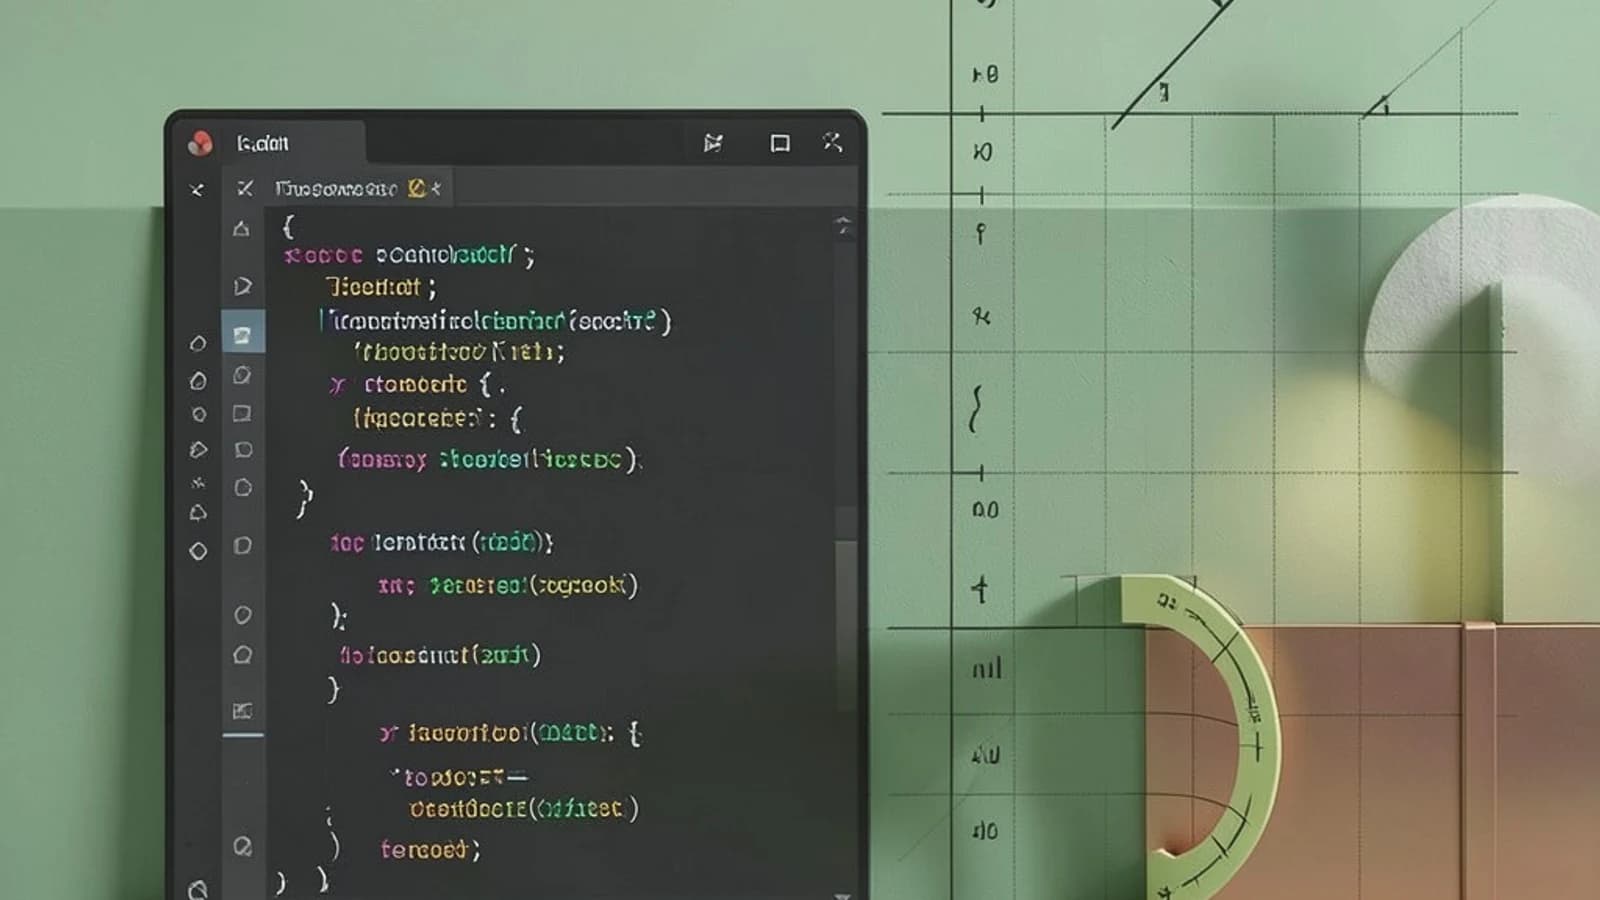Image resolution: width=1600 pixels, height=900 pixels.
Task: Click the red app logo in title bar
Action: point(200,144)
